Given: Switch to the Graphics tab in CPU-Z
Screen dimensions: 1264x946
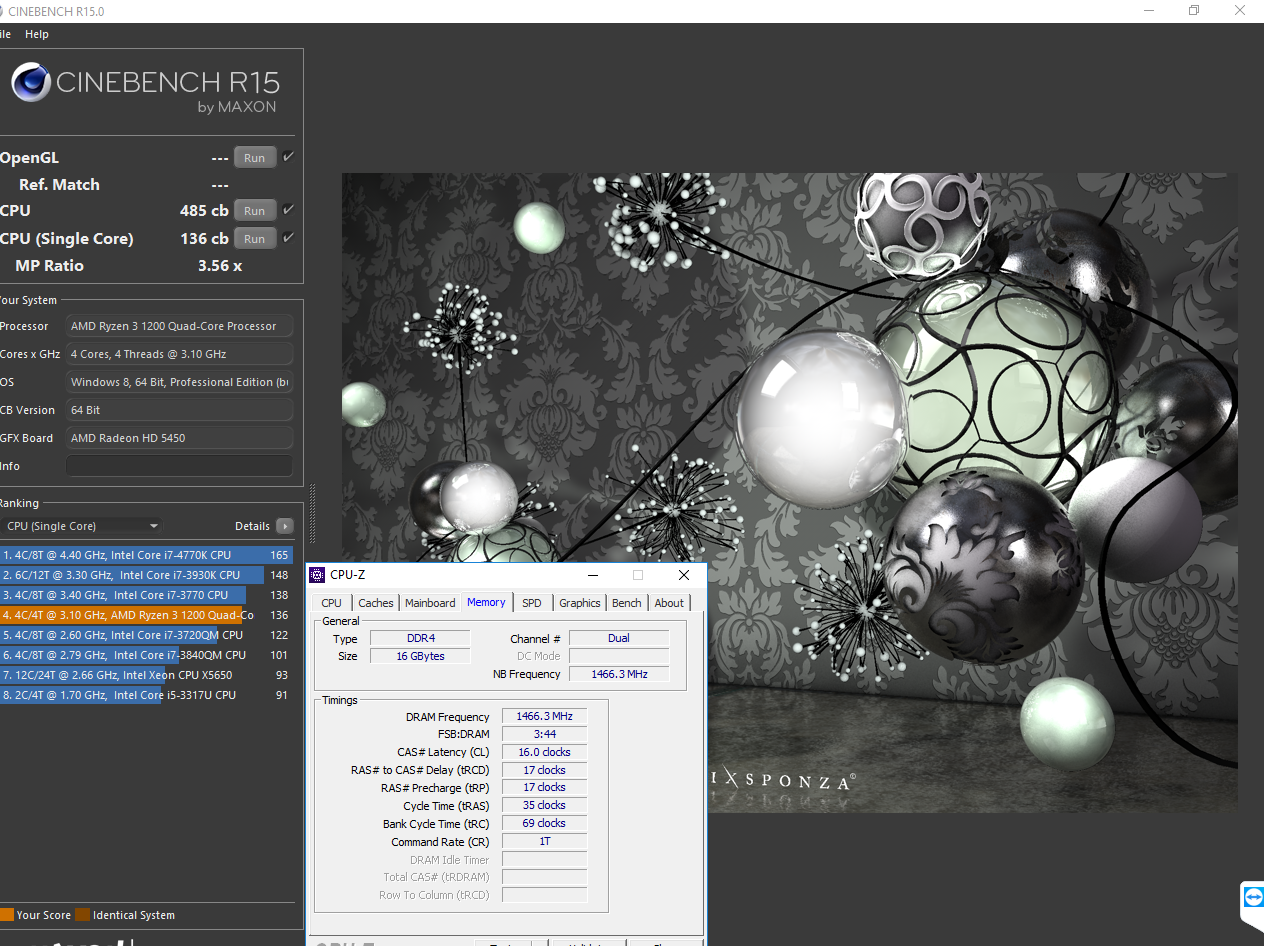Looking at the screenshot, I should point(580,603).
